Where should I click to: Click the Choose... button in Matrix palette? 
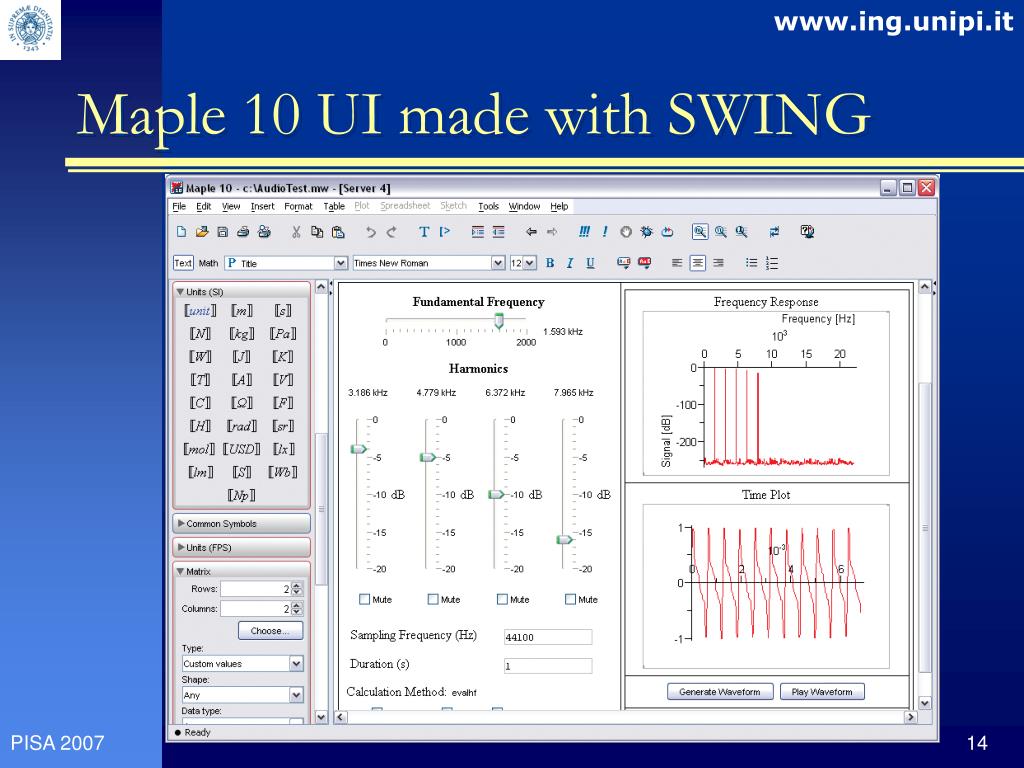tap(270, 631)
